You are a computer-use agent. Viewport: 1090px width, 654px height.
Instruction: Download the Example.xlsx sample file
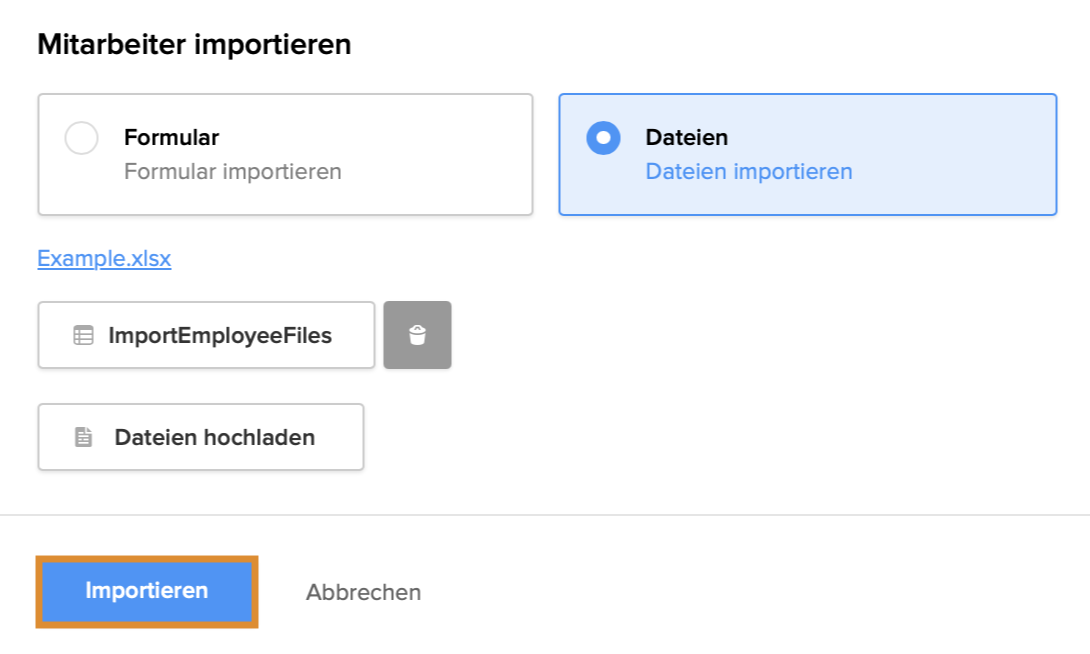[x=104, y=259]
